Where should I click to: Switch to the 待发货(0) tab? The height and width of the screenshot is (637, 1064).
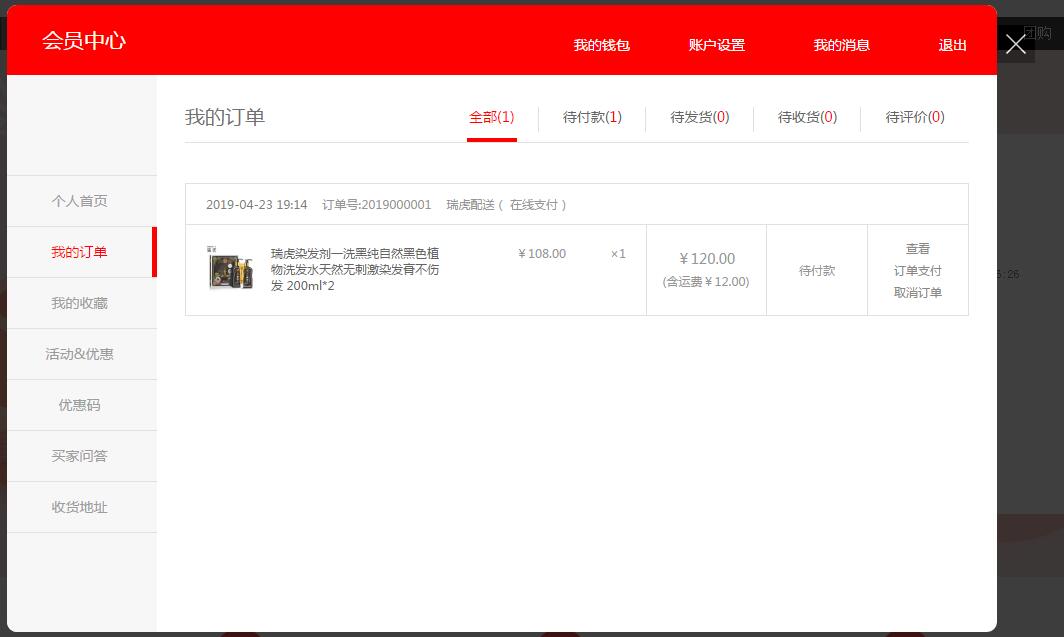tap(700, 117)
